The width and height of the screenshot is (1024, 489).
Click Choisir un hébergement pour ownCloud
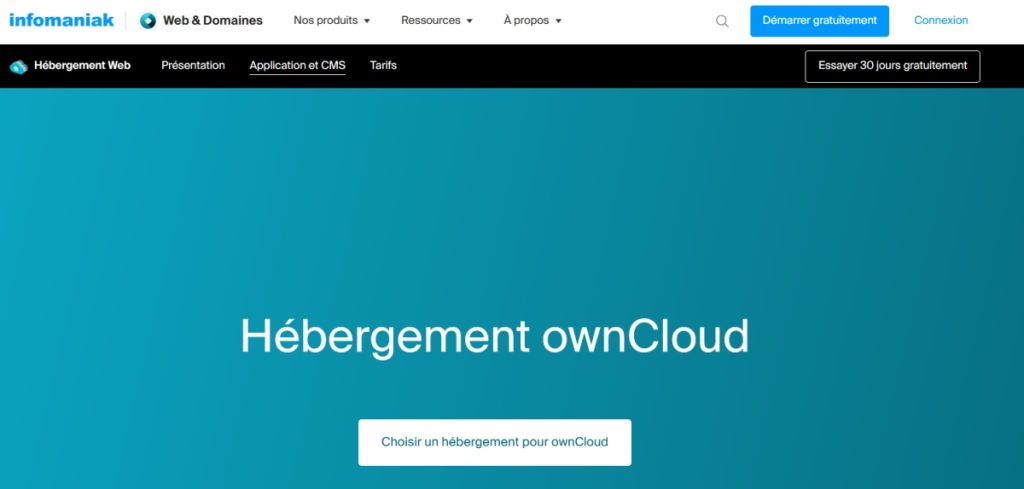[494, 442]
